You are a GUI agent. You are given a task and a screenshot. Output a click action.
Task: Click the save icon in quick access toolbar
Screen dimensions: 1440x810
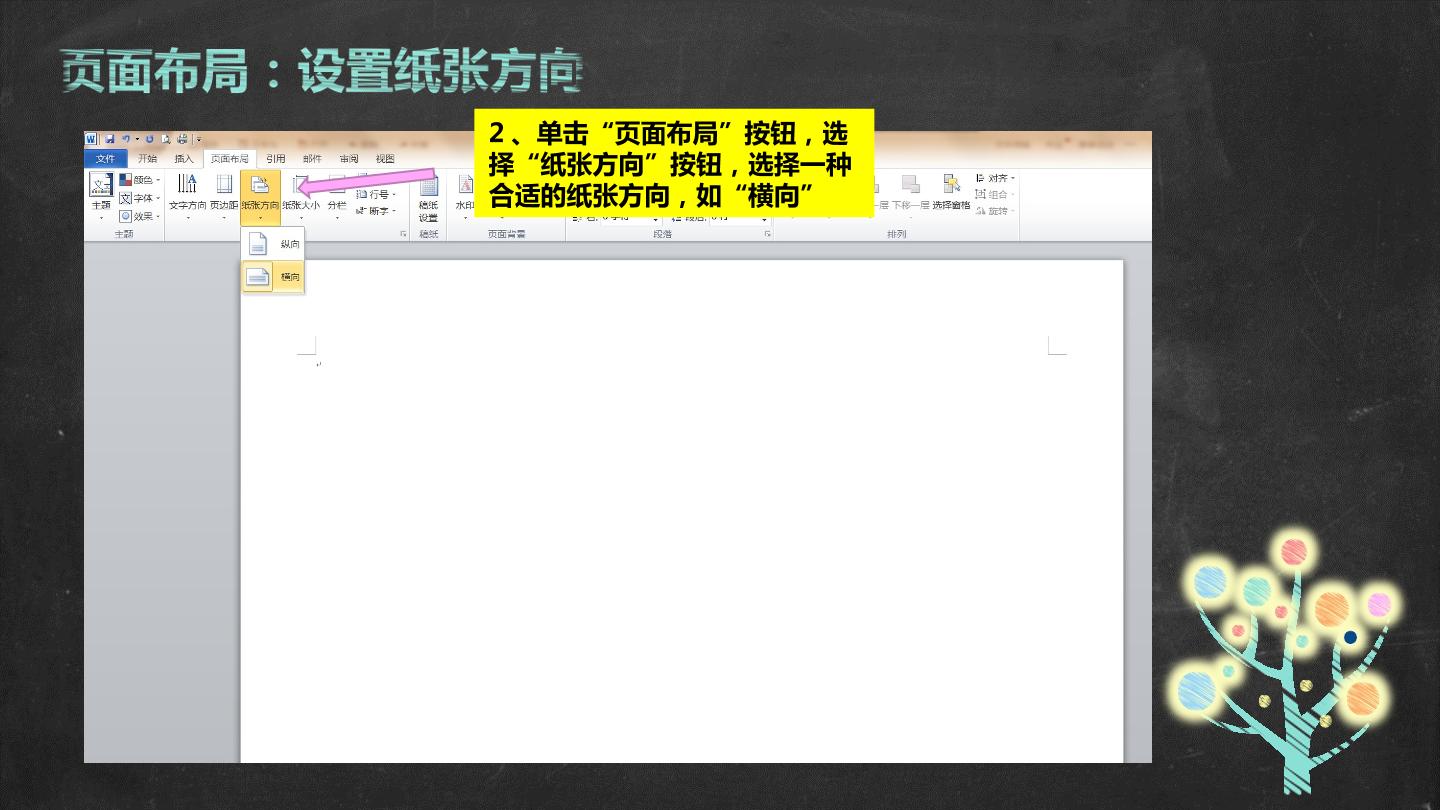tap(110, 139)
